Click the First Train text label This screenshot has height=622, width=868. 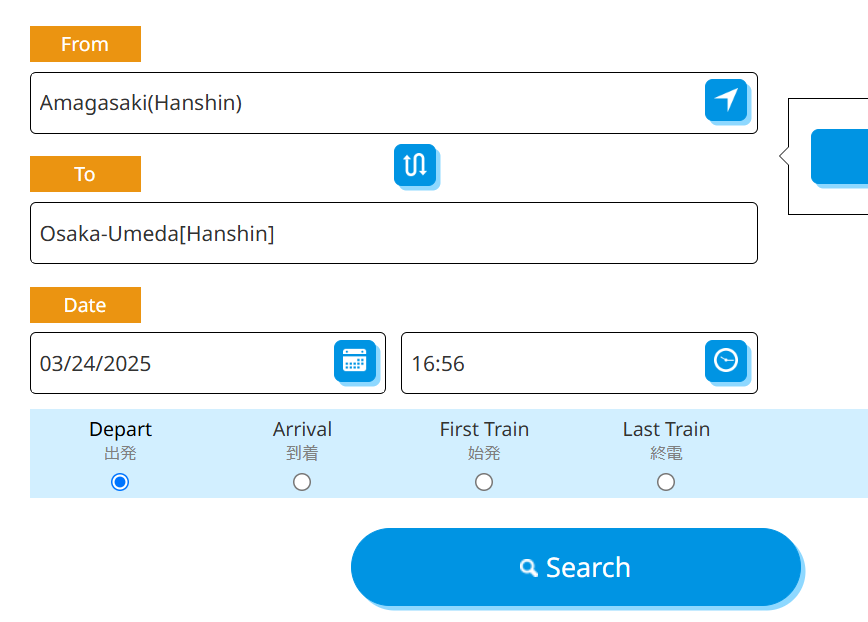pyautogui.click(x=484, y=429)
